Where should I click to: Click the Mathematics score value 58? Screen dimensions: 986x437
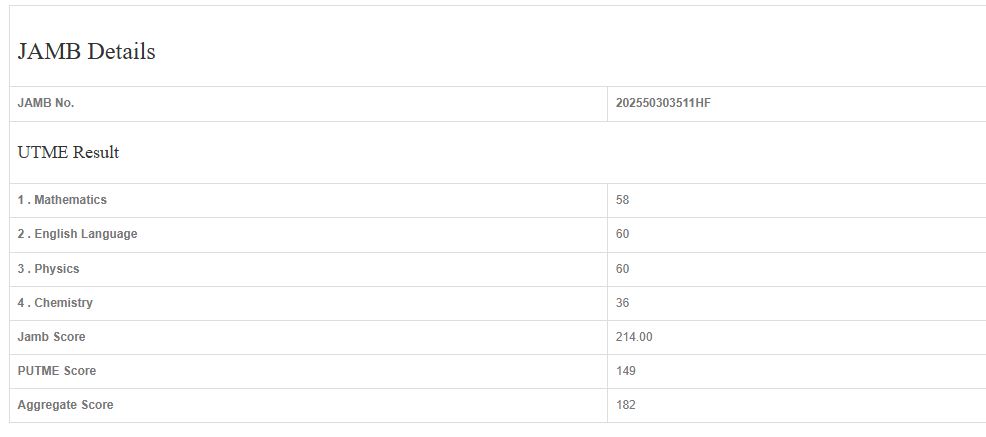[623, 200]
